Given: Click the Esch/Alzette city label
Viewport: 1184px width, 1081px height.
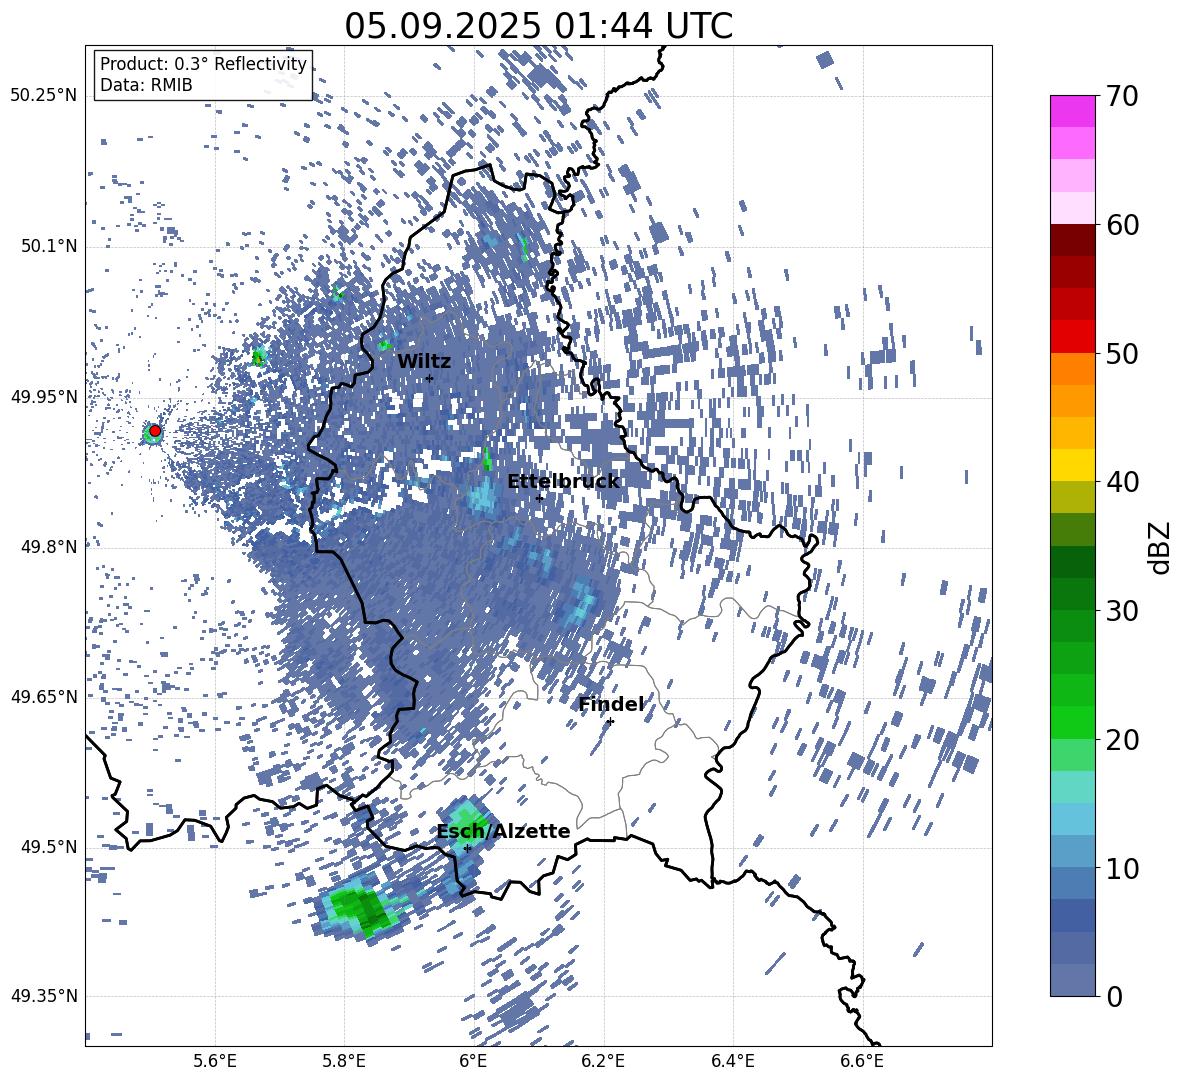Looking at the screenshot, I should [504, 831].
